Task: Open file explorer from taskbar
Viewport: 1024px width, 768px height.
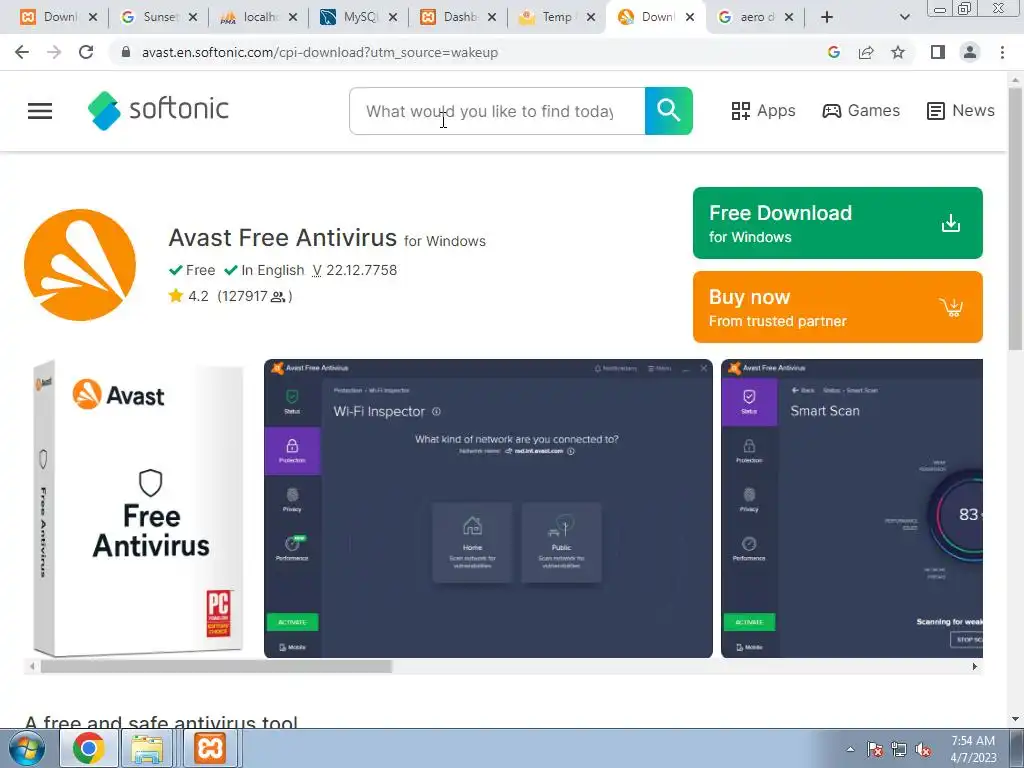Action: click(147, 748)
